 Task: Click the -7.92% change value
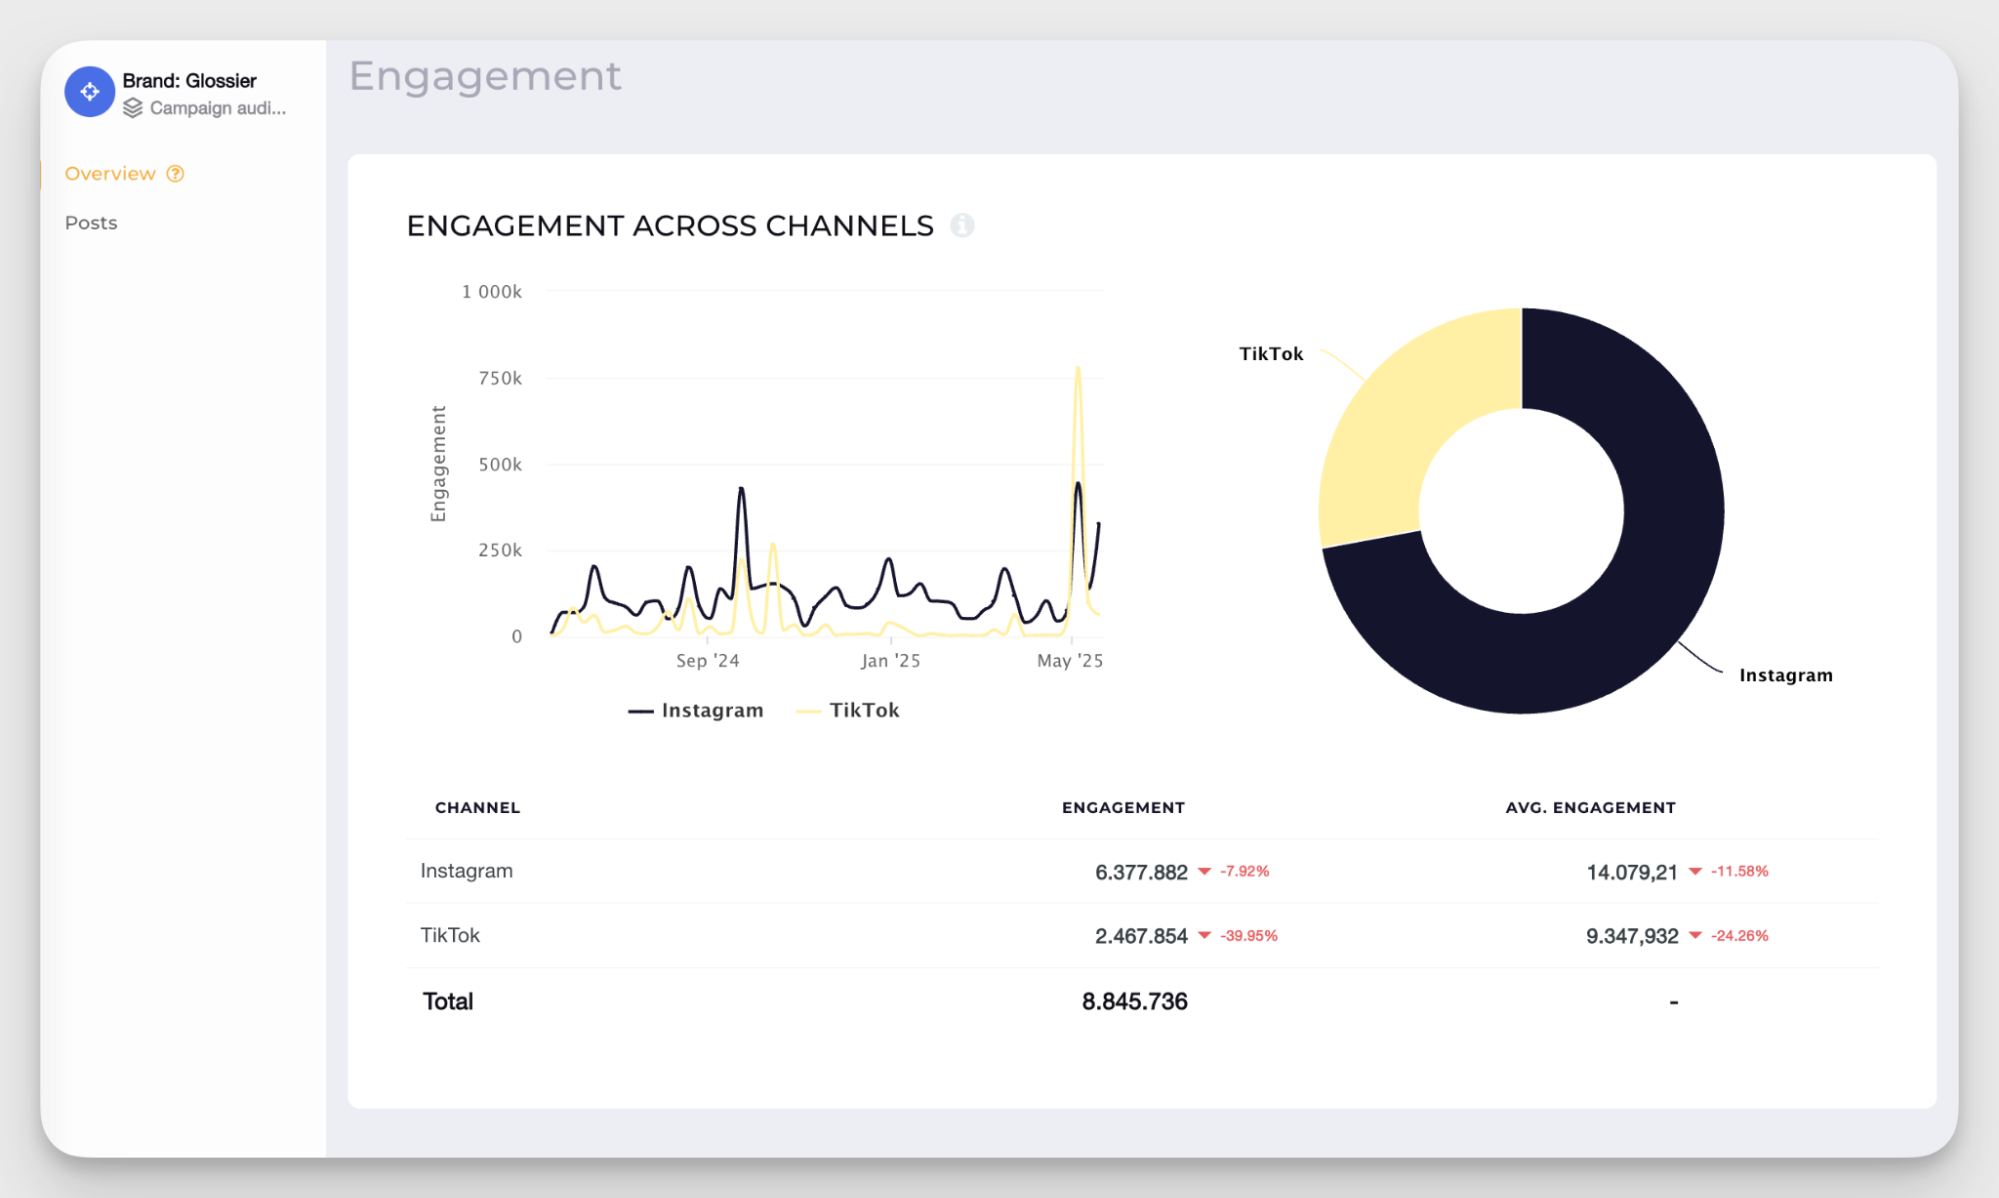[x=1244, y=872]
